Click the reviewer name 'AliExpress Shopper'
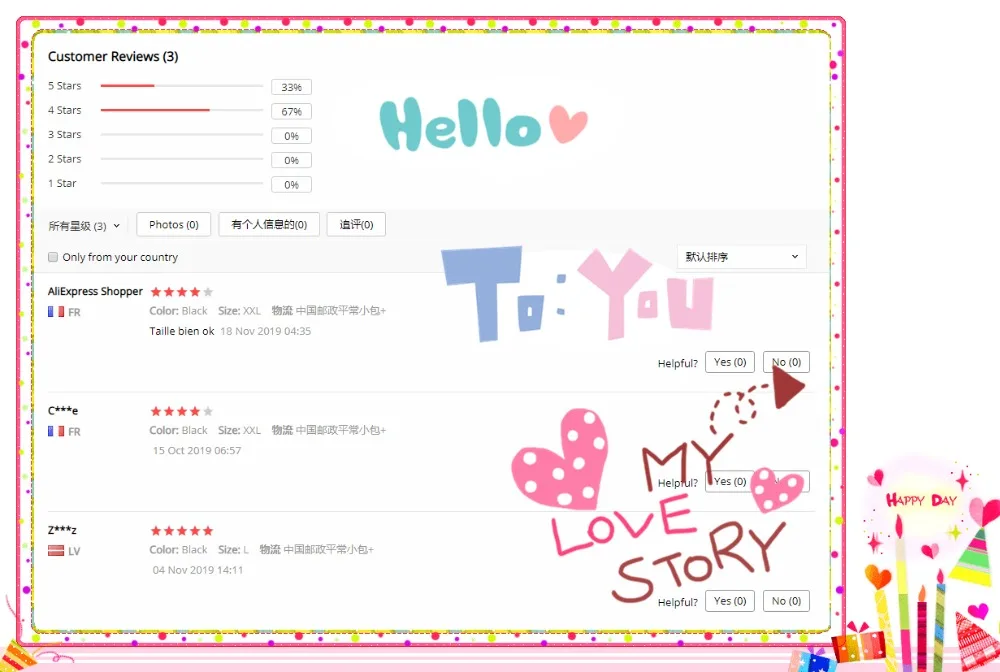The image size is (1000, 672). click(x=95, y=291)
